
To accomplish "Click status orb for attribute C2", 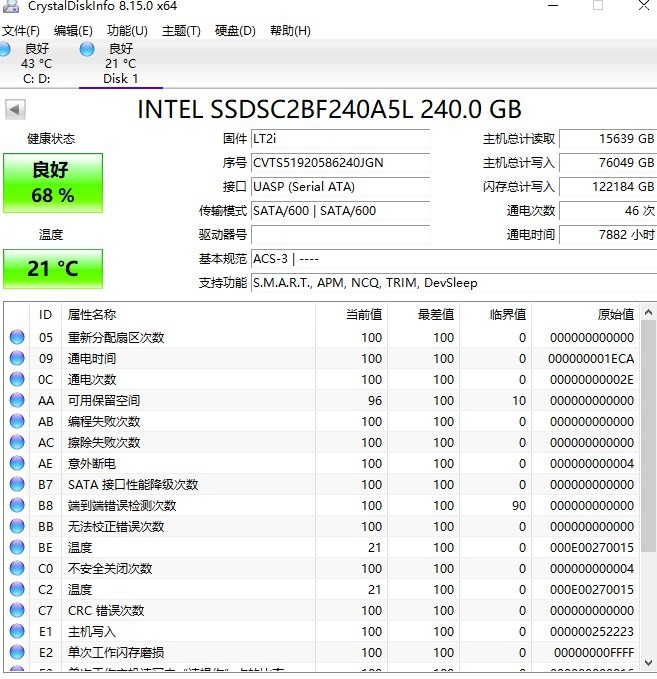I will click(17, 589).
